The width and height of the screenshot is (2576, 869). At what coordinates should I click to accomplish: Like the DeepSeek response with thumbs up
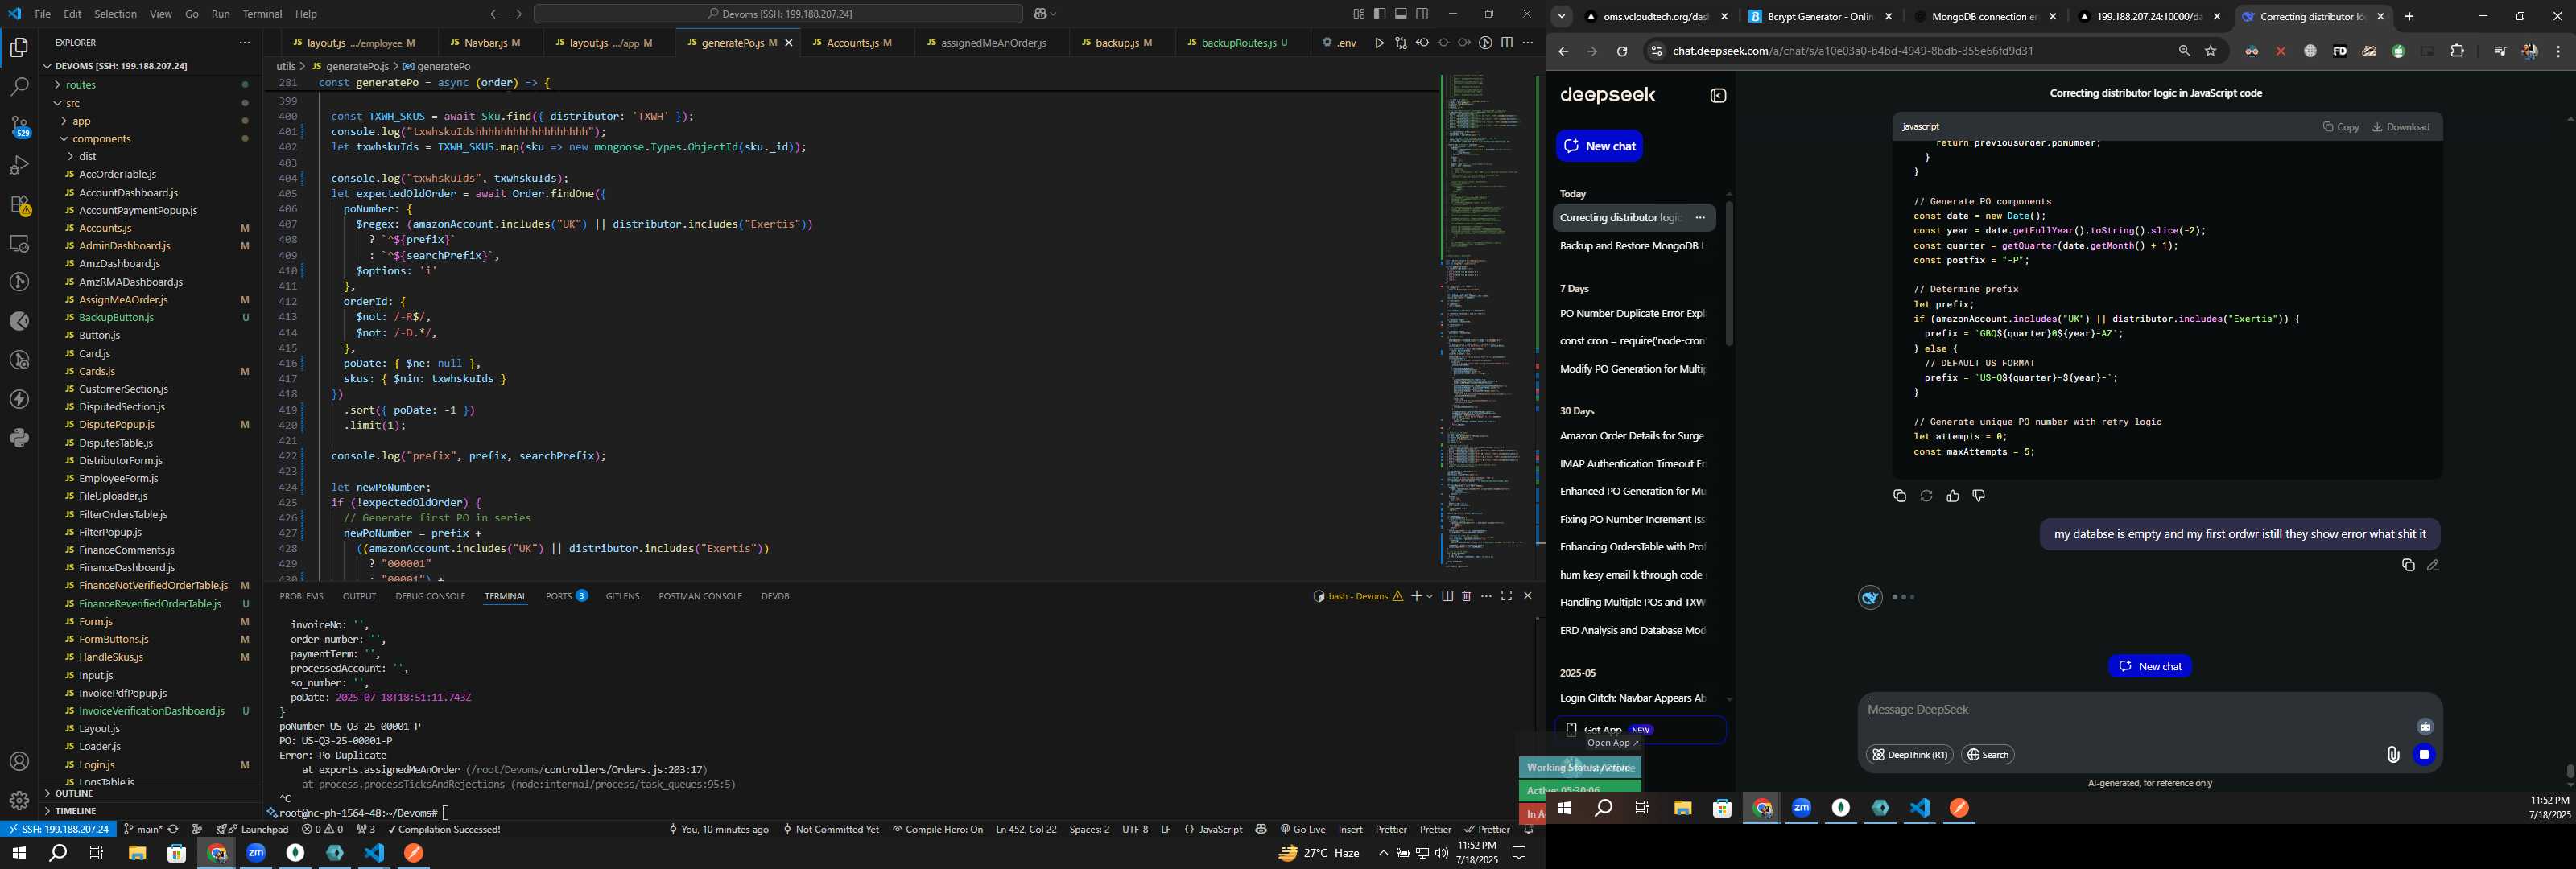point(1952,496)
